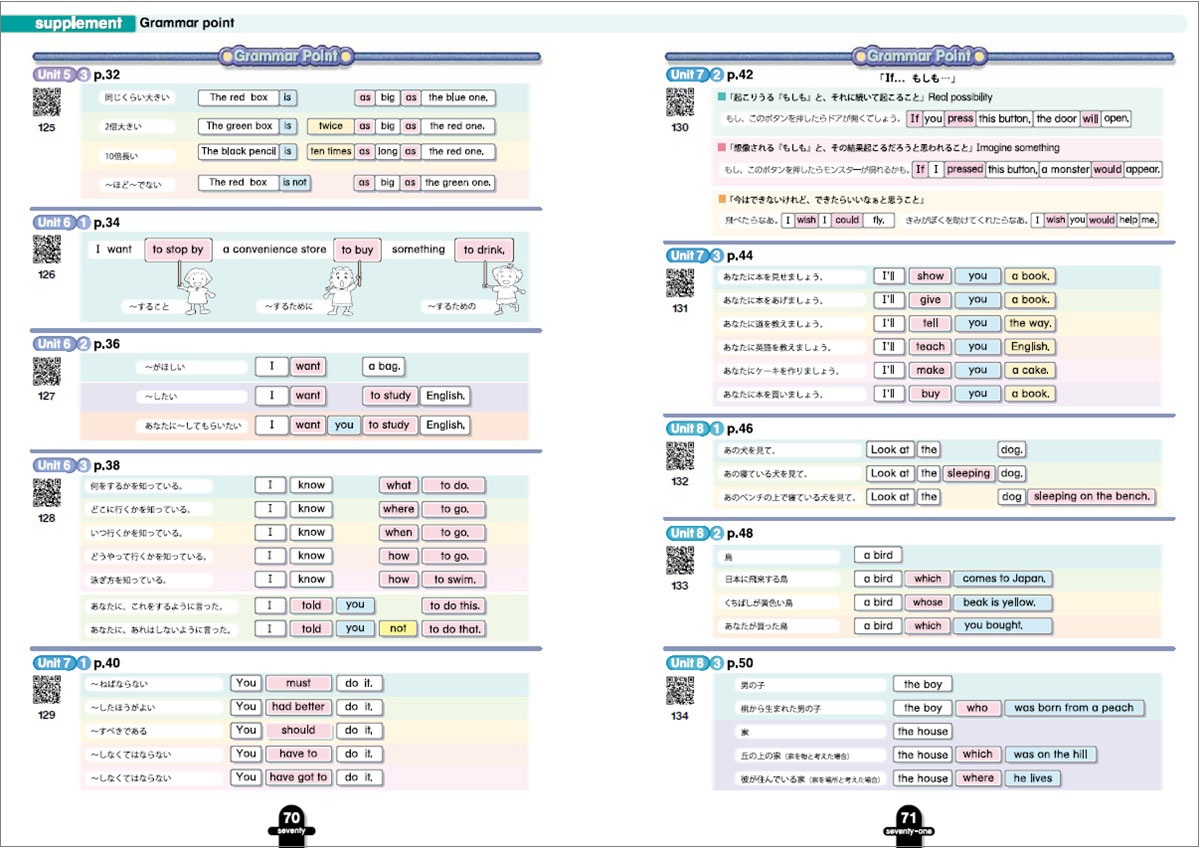This screenshot has width=1200, height=848.
Task: Select QR code 134 beside Unit 8 p.50
Action: coord(680,691)
